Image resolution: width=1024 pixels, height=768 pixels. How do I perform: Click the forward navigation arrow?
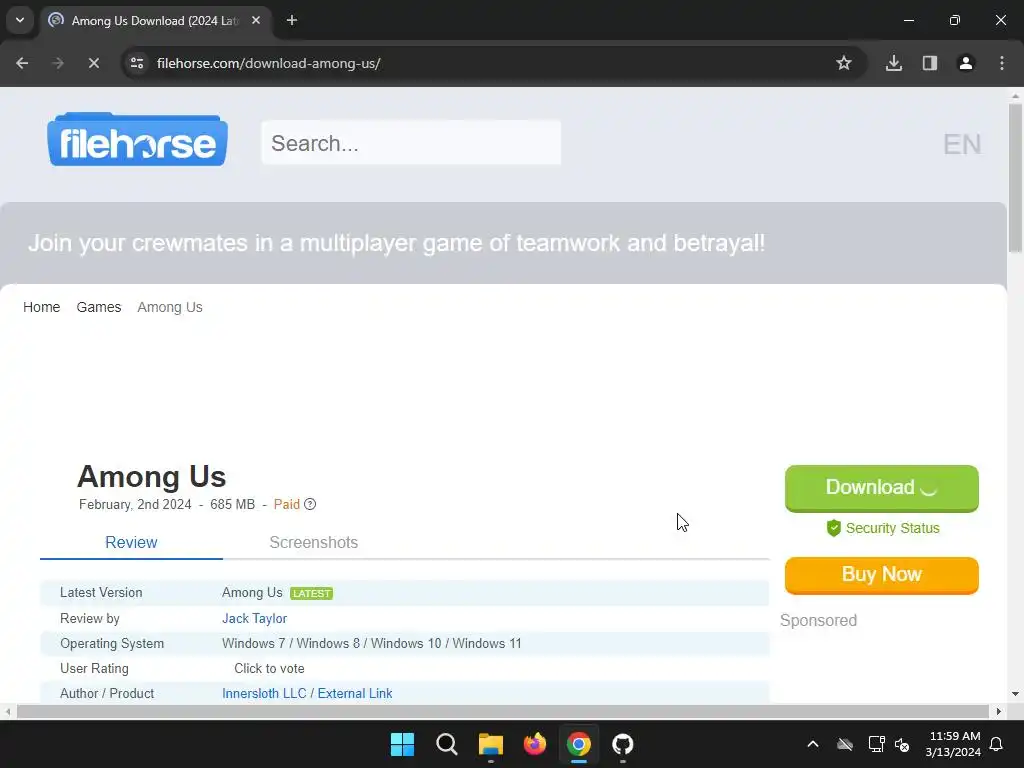[x=58, y=63]
